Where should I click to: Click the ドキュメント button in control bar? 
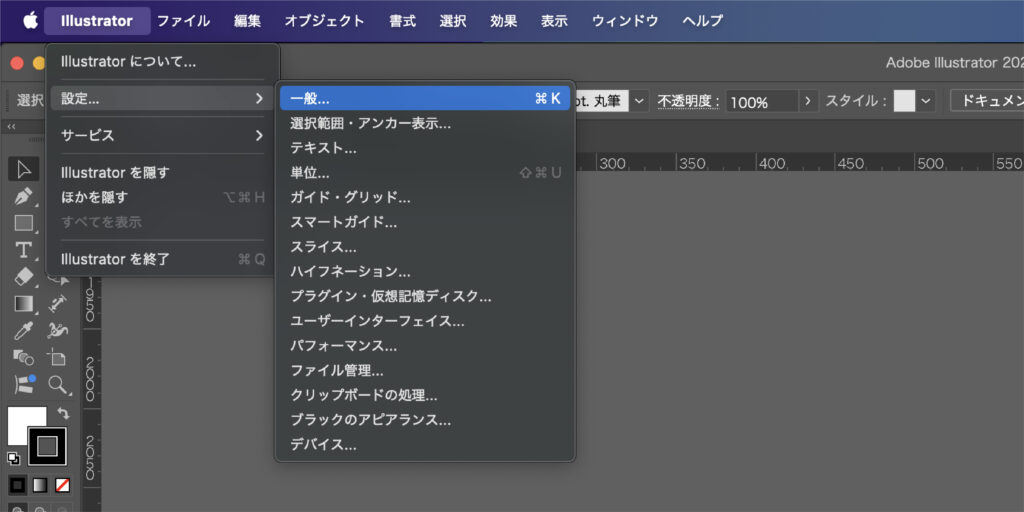pyautogui.click(x=988, y=101)
